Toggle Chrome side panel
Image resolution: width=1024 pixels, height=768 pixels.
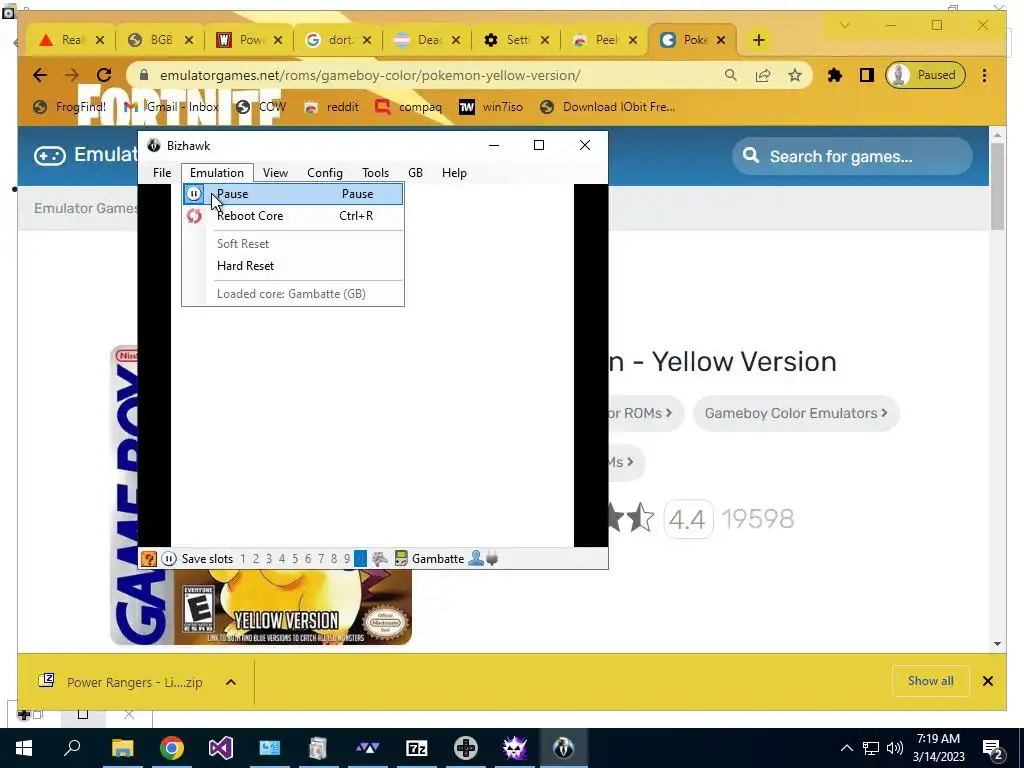tap(867, 75)
